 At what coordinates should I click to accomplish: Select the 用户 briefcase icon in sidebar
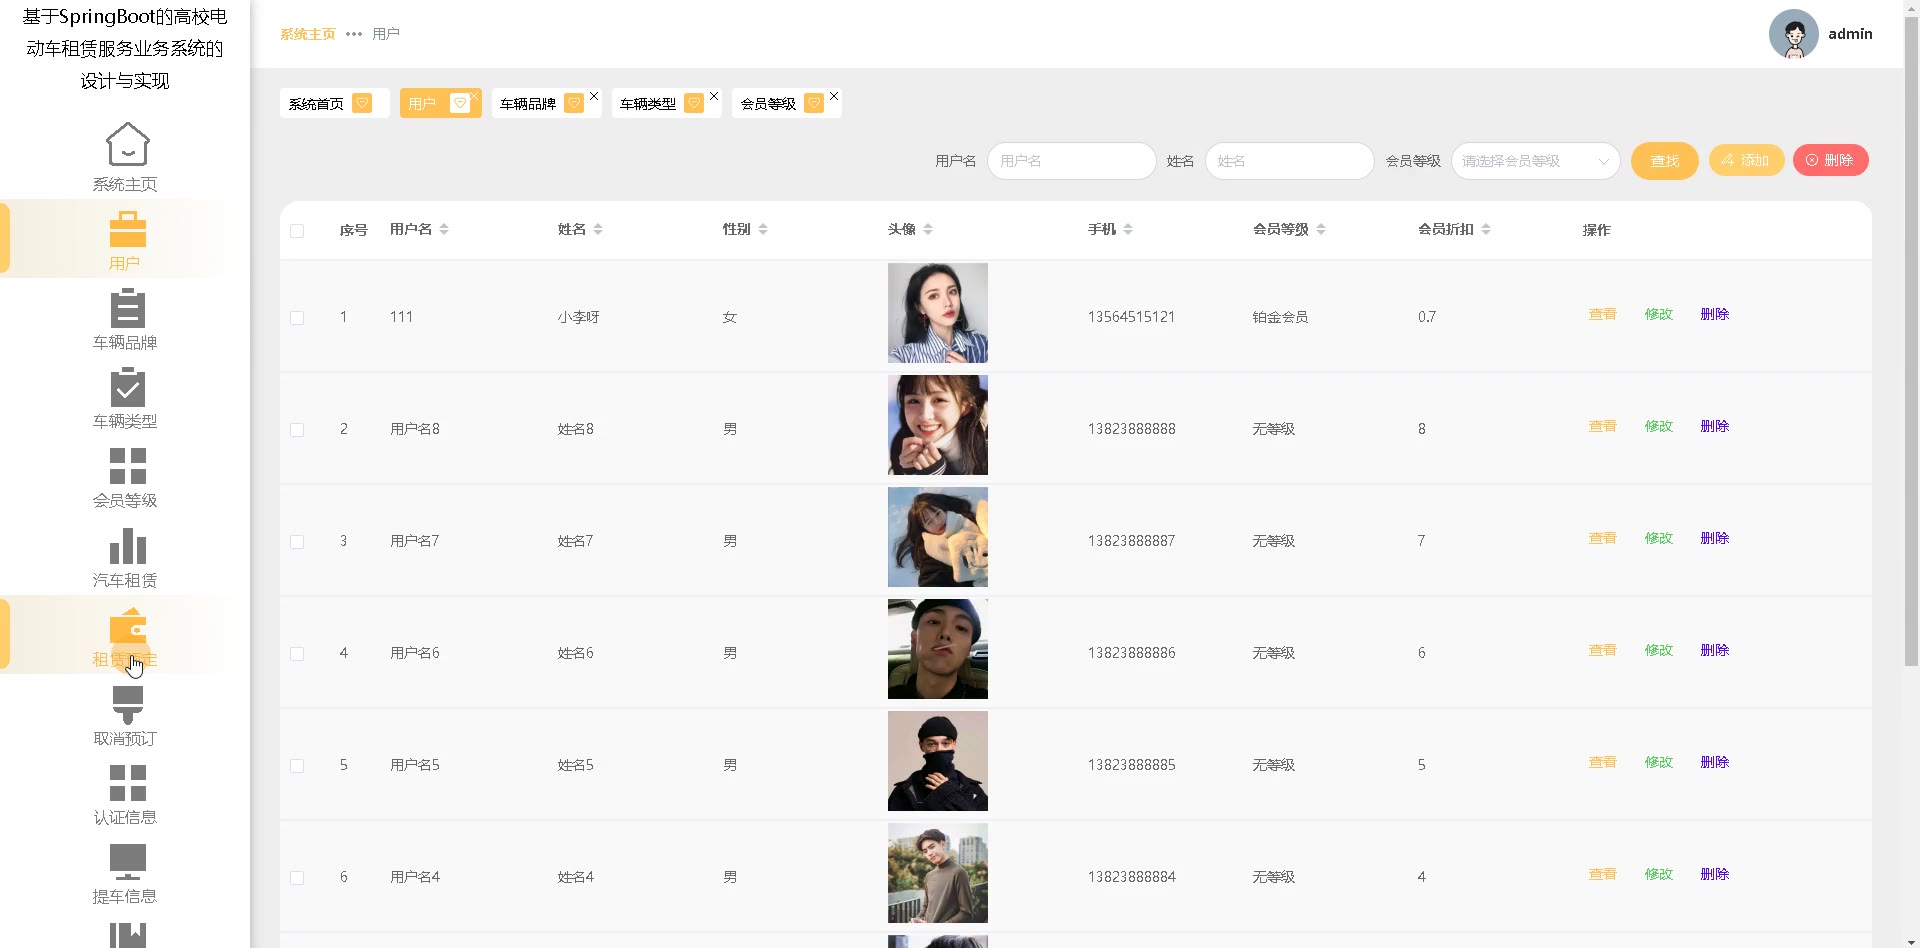(x=127, y=229)
